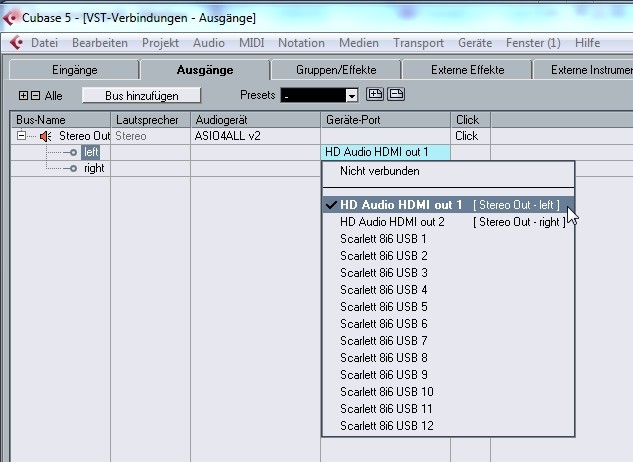The image size is (633, 462).
Task: Choose Scarlett 8i6 USB 10
Action: pos(448,391)
